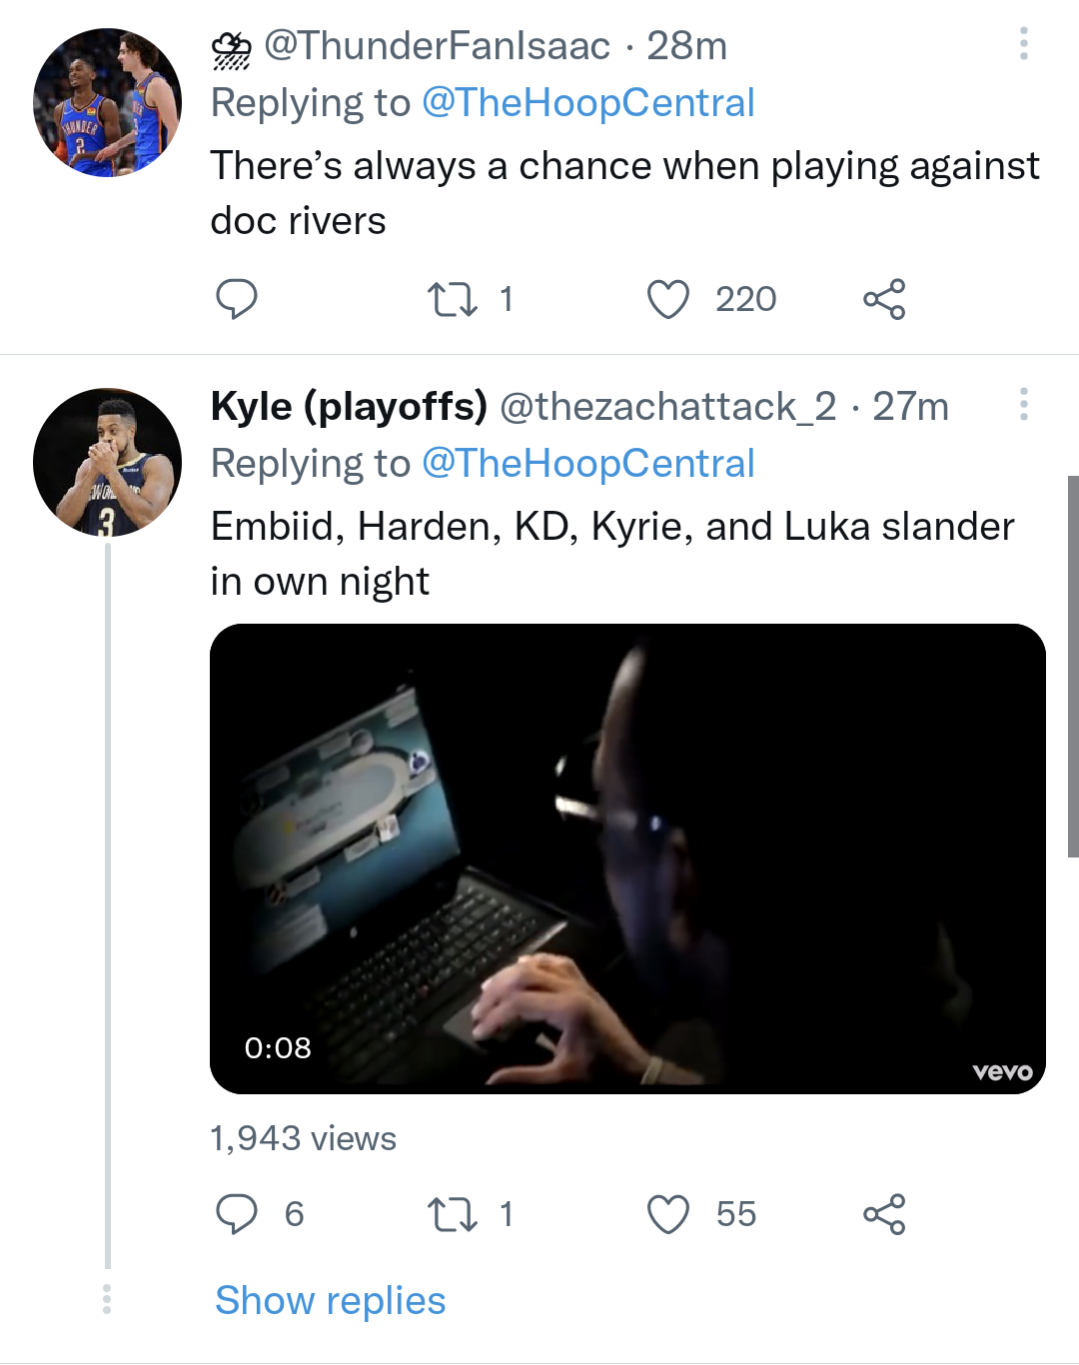Screen dimensions: 1079x1365
Task: Open more options for ThunderFanIsaac's tweet
Action: [1023, 44]
